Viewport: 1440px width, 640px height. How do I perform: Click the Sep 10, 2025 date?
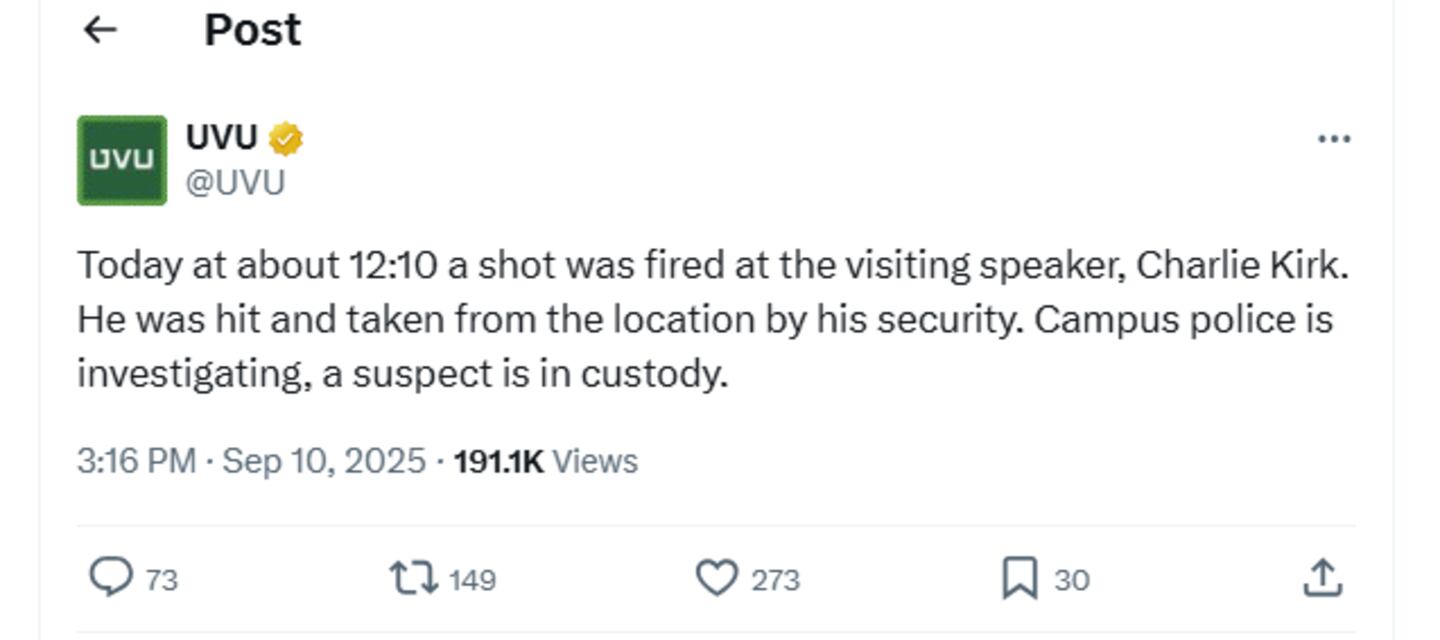click(x=324, y=461)
